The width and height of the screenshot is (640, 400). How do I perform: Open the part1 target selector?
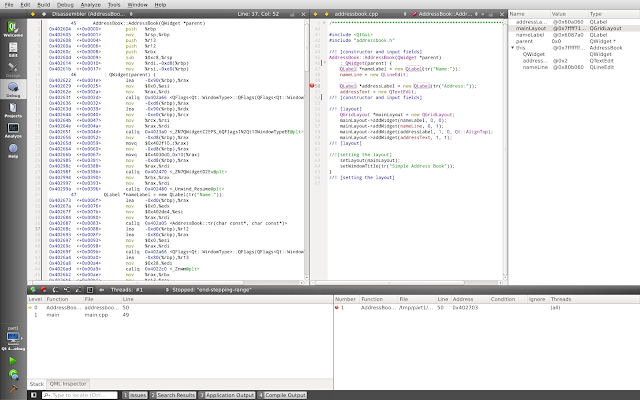13,338
